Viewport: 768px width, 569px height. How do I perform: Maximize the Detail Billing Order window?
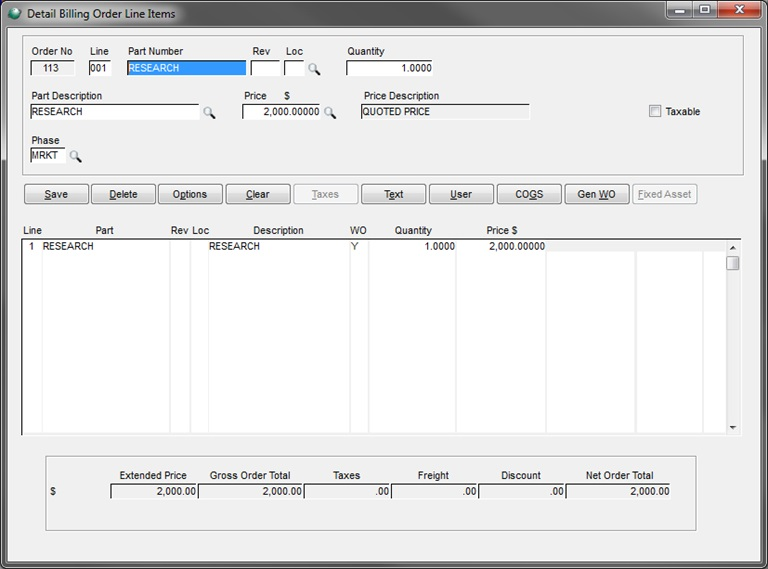coord(705,10)
